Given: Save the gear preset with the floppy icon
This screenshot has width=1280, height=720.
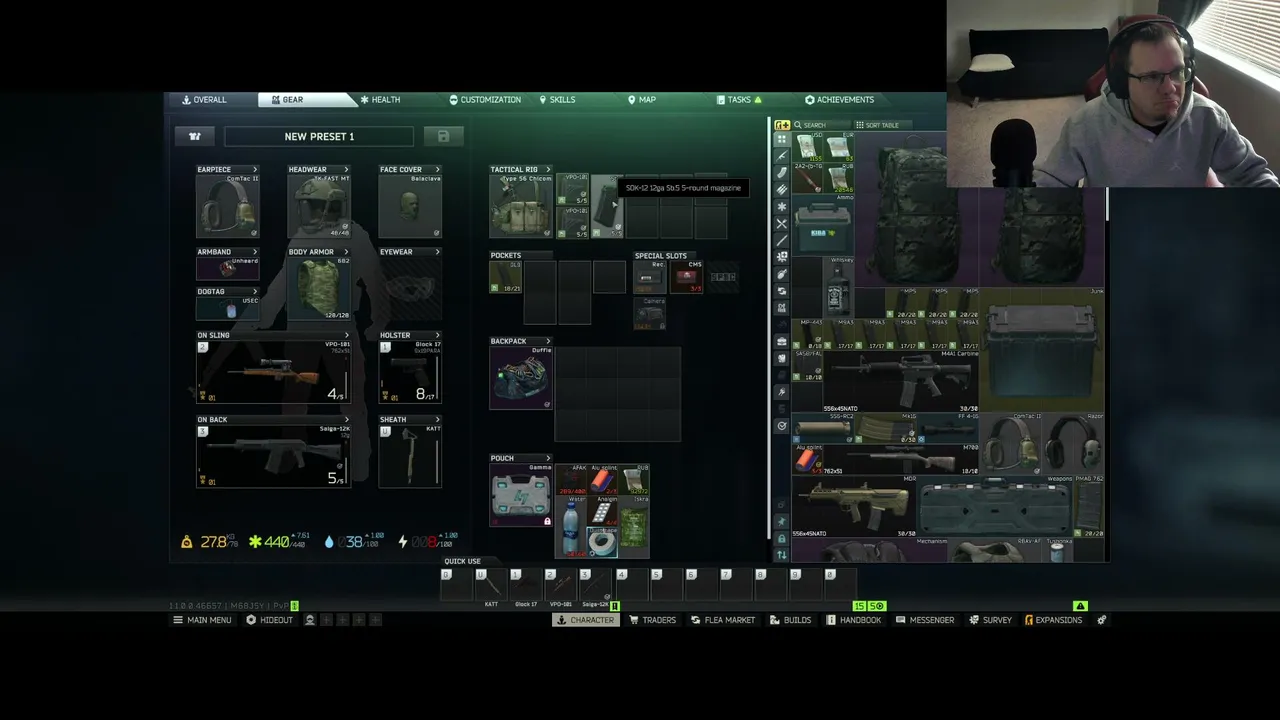Looking at the screenshot, I should point(443,136).
